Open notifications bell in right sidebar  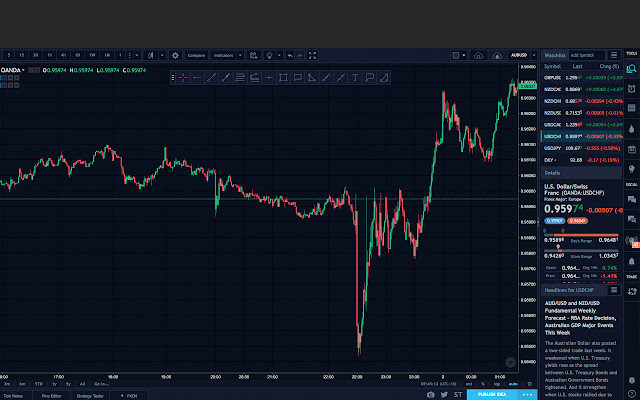pos(631,261)
